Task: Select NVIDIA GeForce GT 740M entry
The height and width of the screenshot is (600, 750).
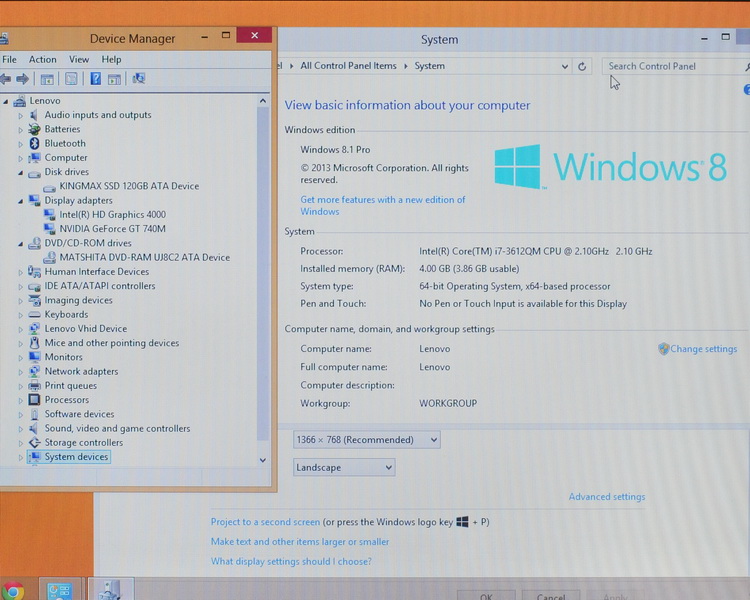Action: point(112,229)
